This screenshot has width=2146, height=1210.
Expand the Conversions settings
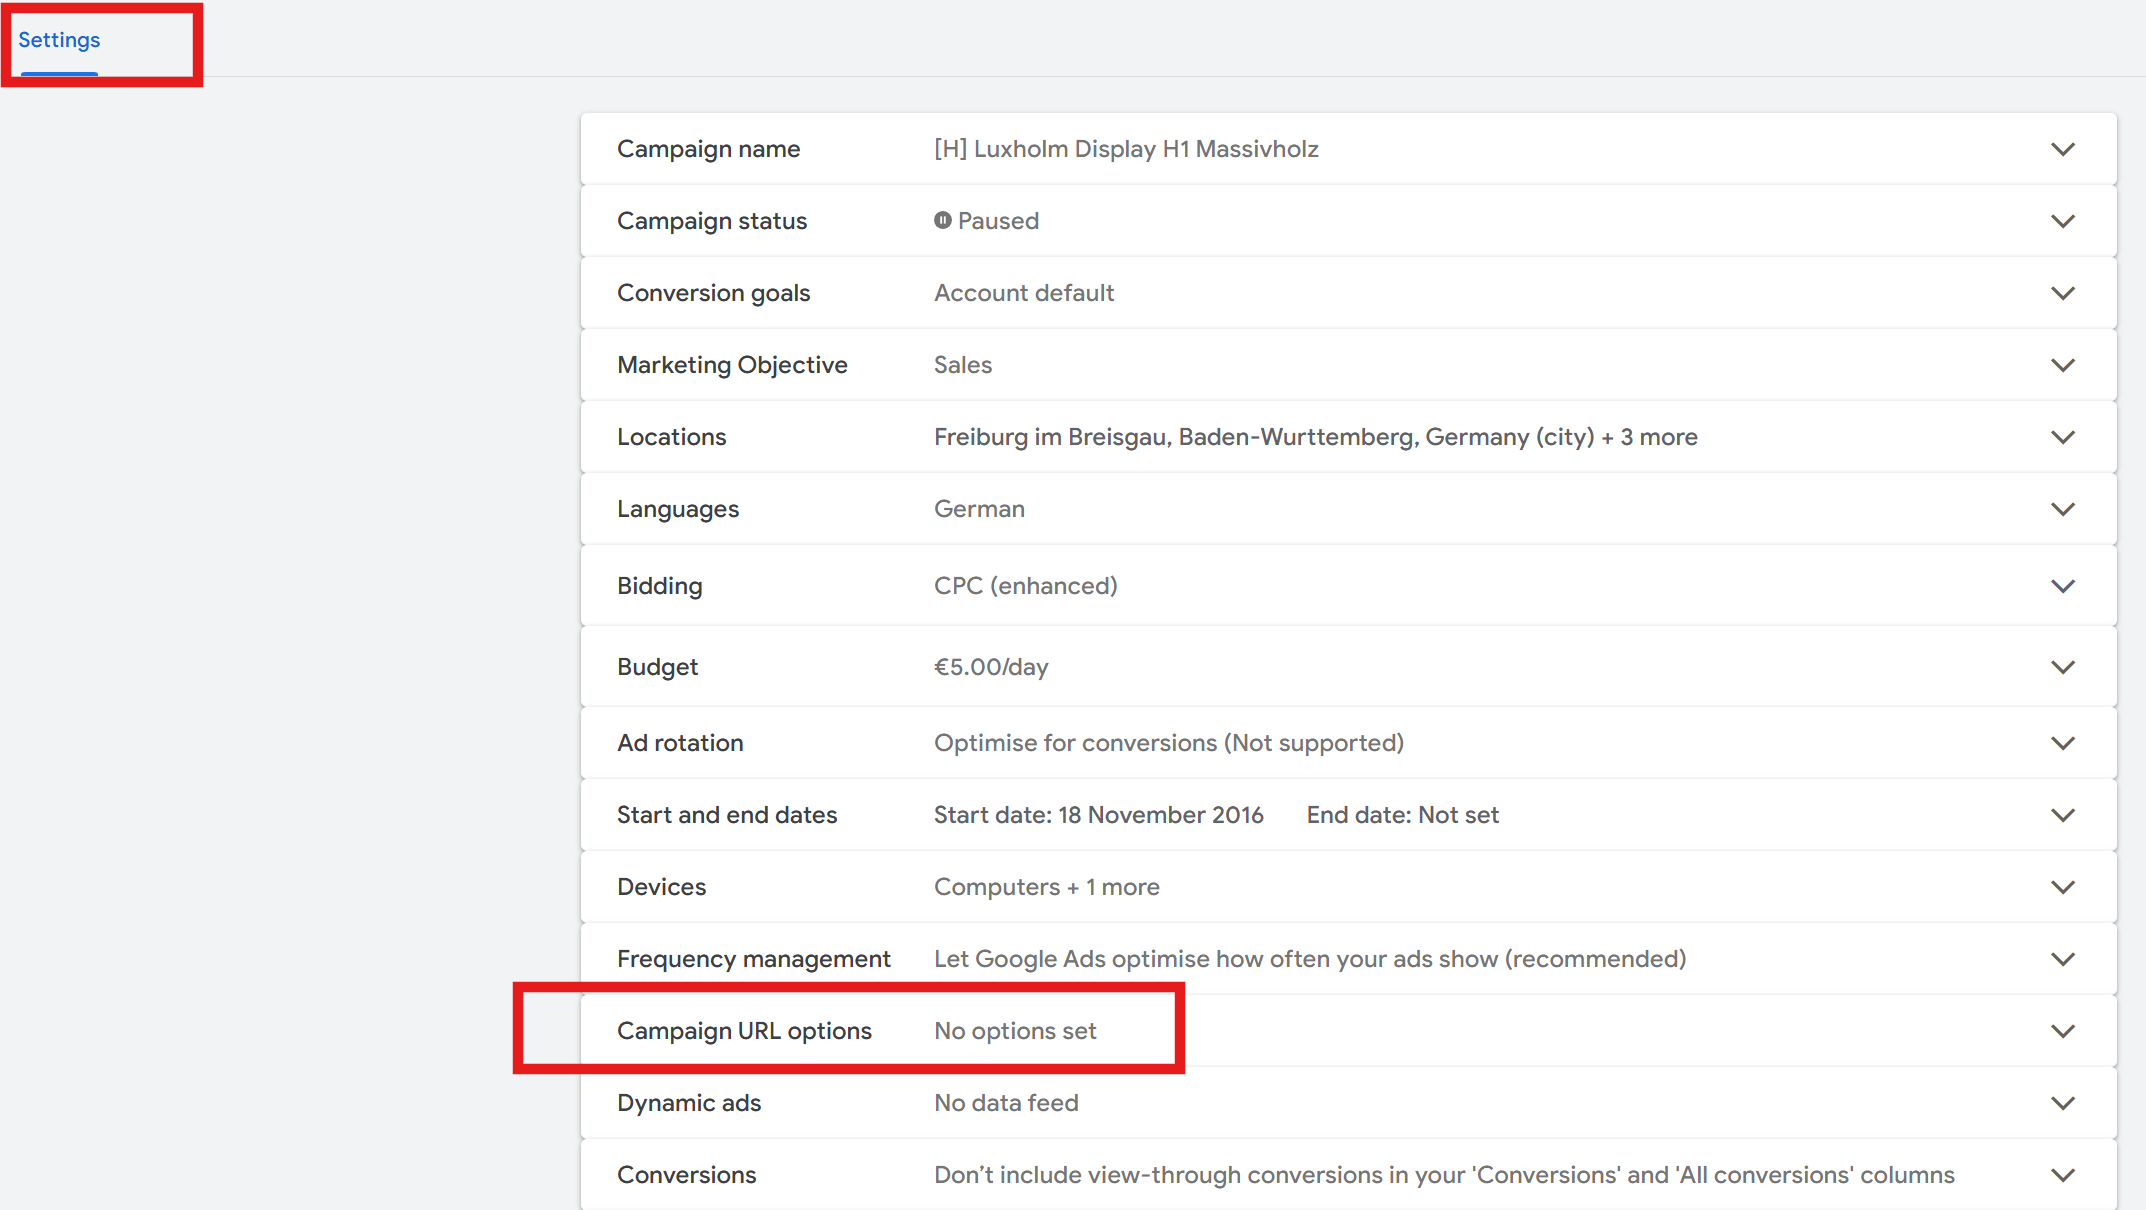point(2062,1174)
